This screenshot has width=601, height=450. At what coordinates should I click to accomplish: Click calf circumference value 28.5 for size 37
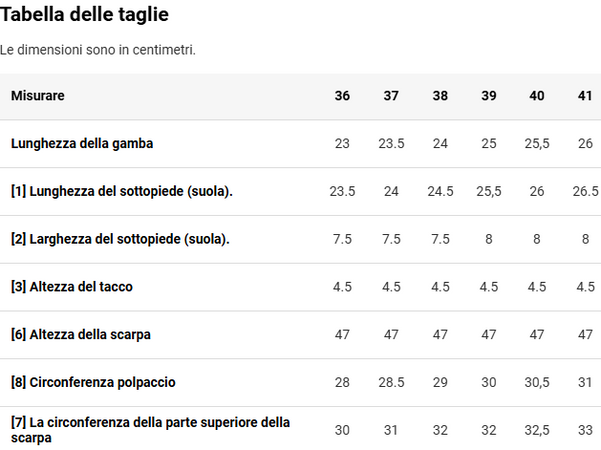[391, 382]
